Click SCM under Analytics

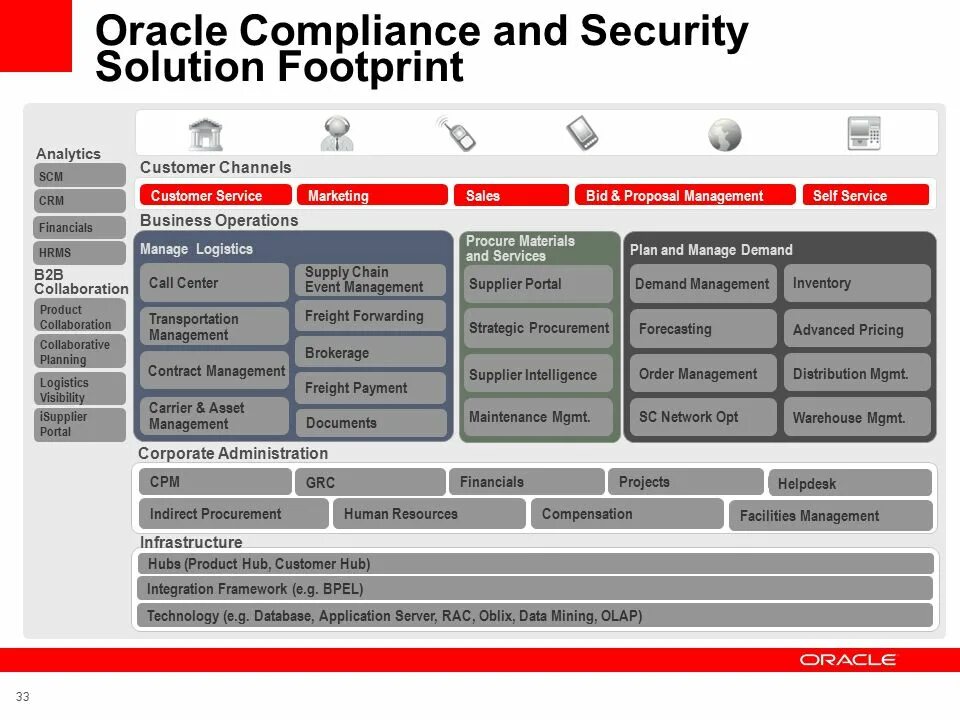(x=80, y=176)
